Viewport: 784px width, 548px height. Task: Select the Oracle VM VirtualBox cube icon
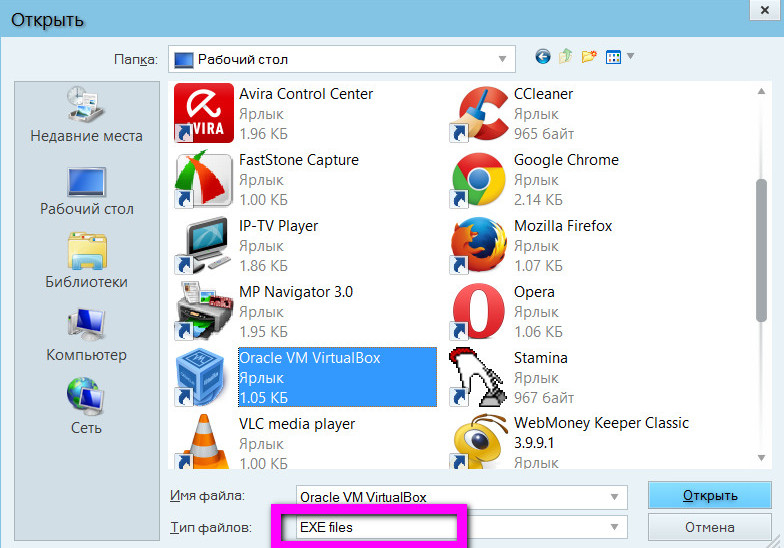click(x=202, y=377)
